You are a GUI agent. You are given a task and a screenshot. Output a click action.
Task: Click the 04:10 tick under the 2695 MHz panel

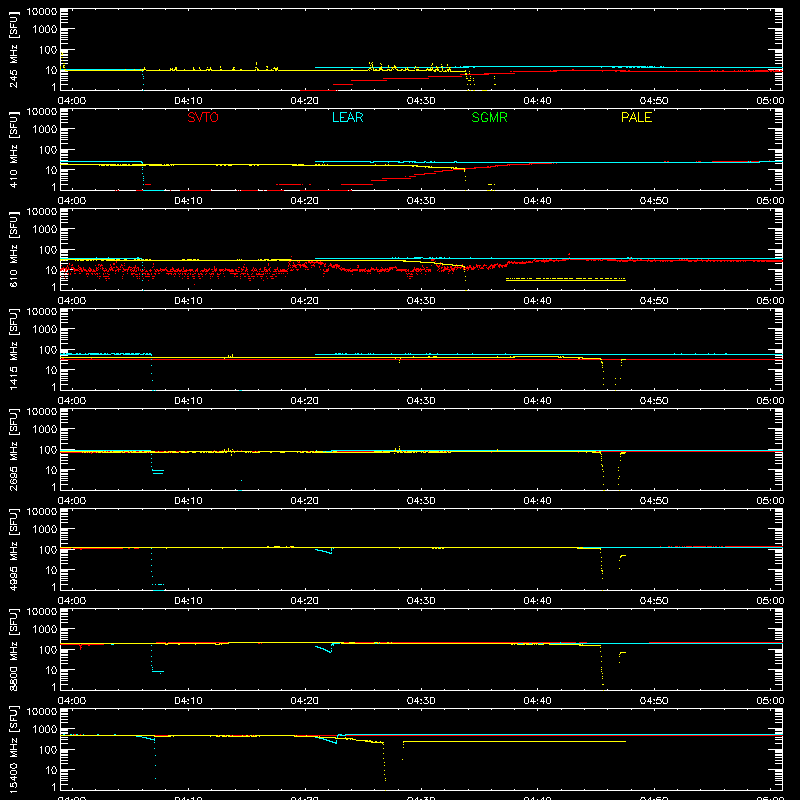[x=188, y=501]
